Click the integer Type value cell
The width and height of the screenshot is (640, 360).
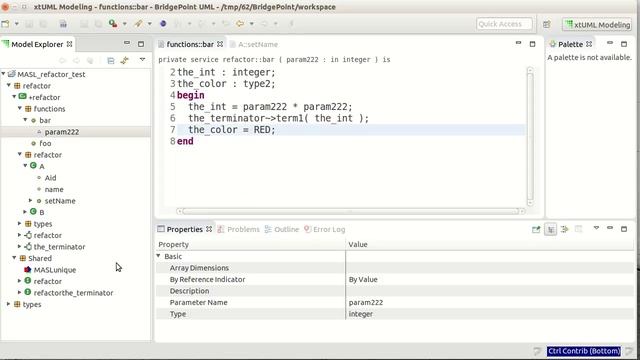490,314
